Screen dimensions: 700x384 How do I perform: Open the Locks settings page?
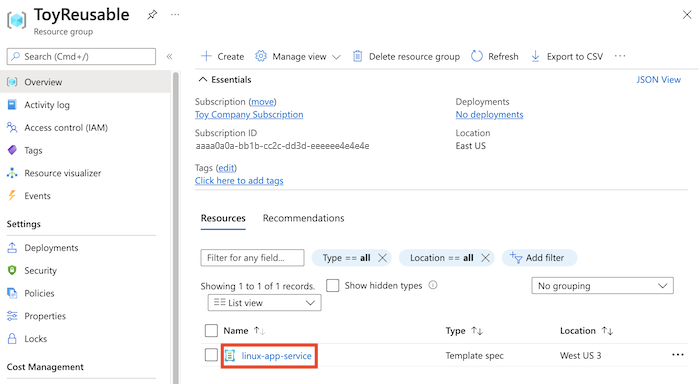(35, 339)
